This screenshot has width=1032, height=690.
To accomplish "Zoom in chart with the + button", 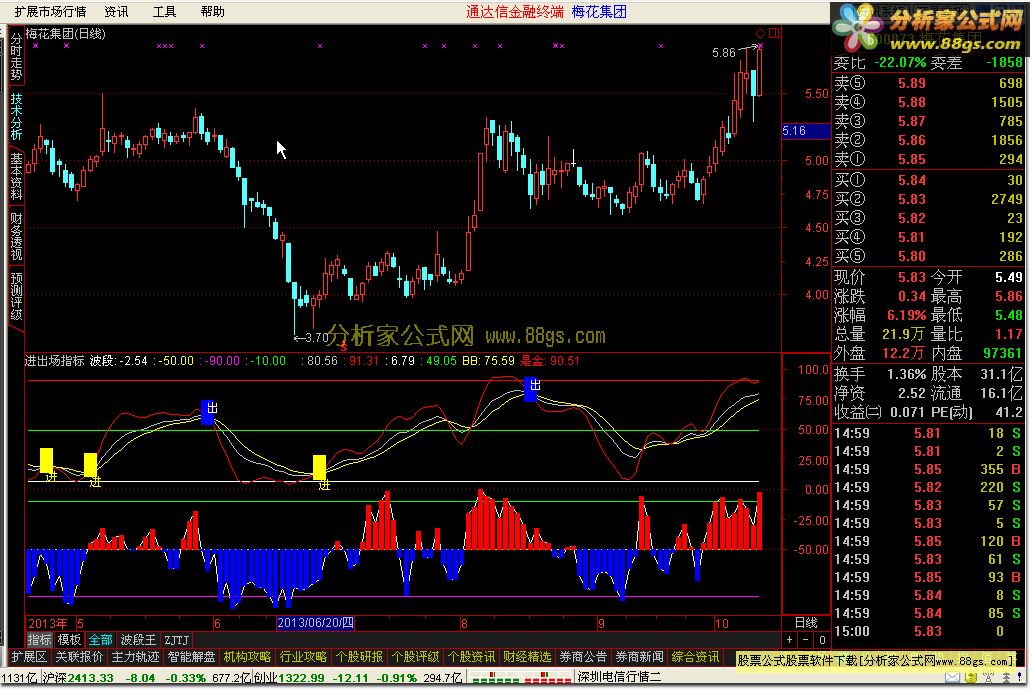I will tap(790, 640).
